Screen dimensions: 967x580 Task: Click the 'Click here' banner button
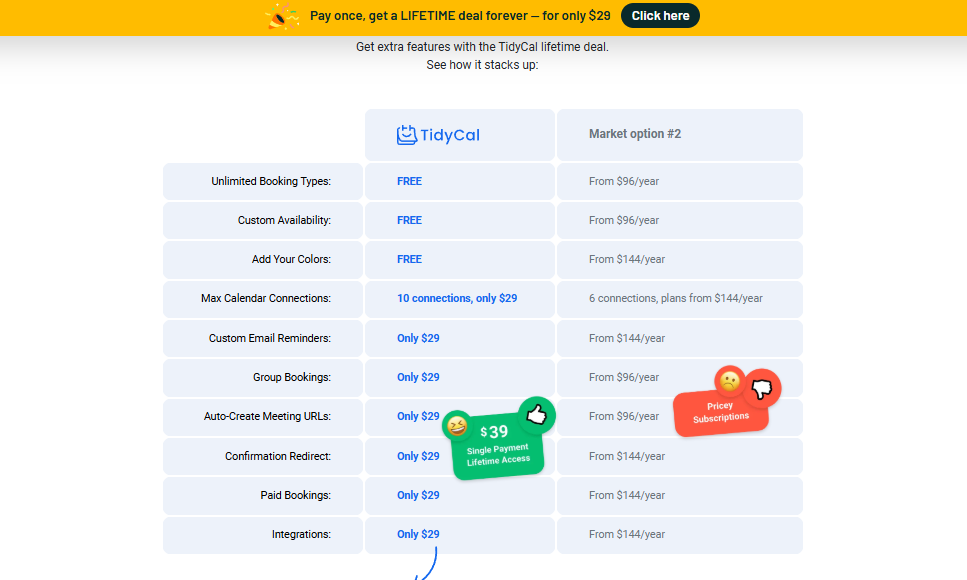point(660,16)
